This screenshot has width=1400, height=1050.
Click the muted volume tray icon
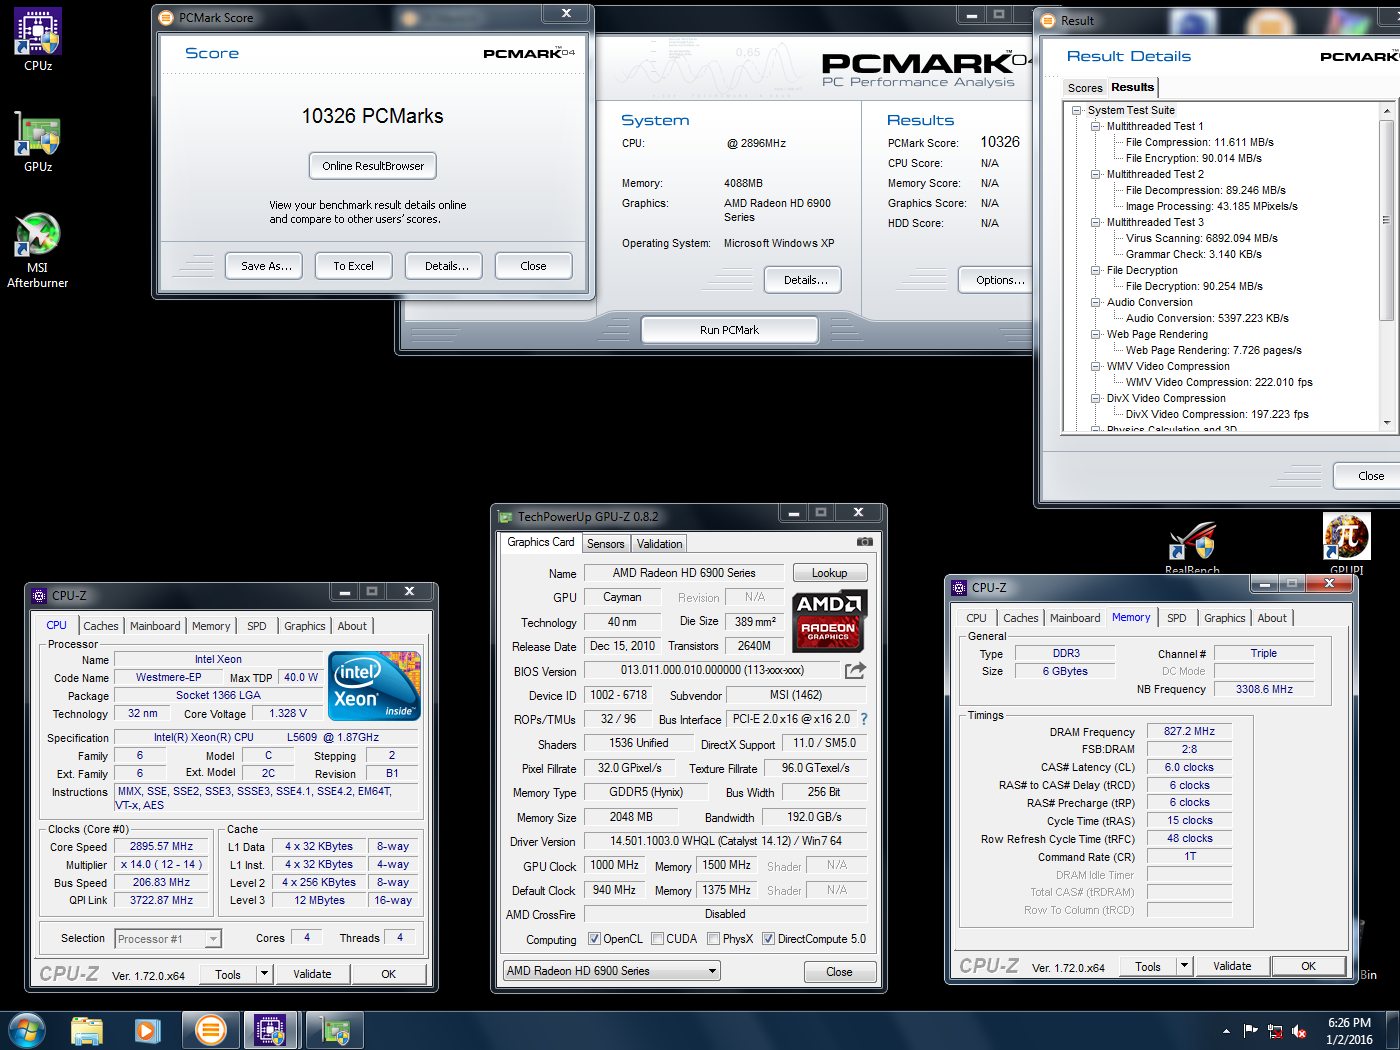click(x=1299, y=1031)
